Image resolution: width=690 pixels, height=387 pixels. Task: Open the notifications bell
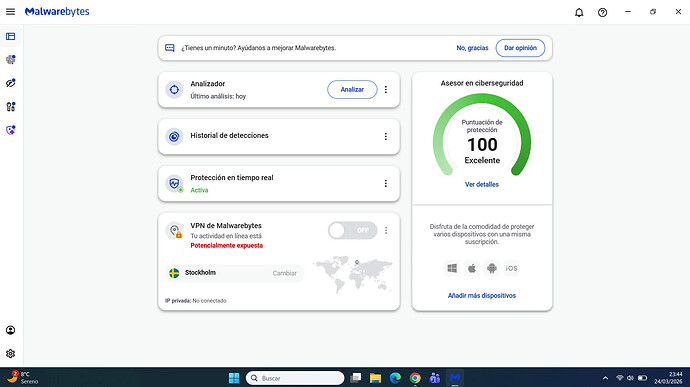click(x=579, y=12)
